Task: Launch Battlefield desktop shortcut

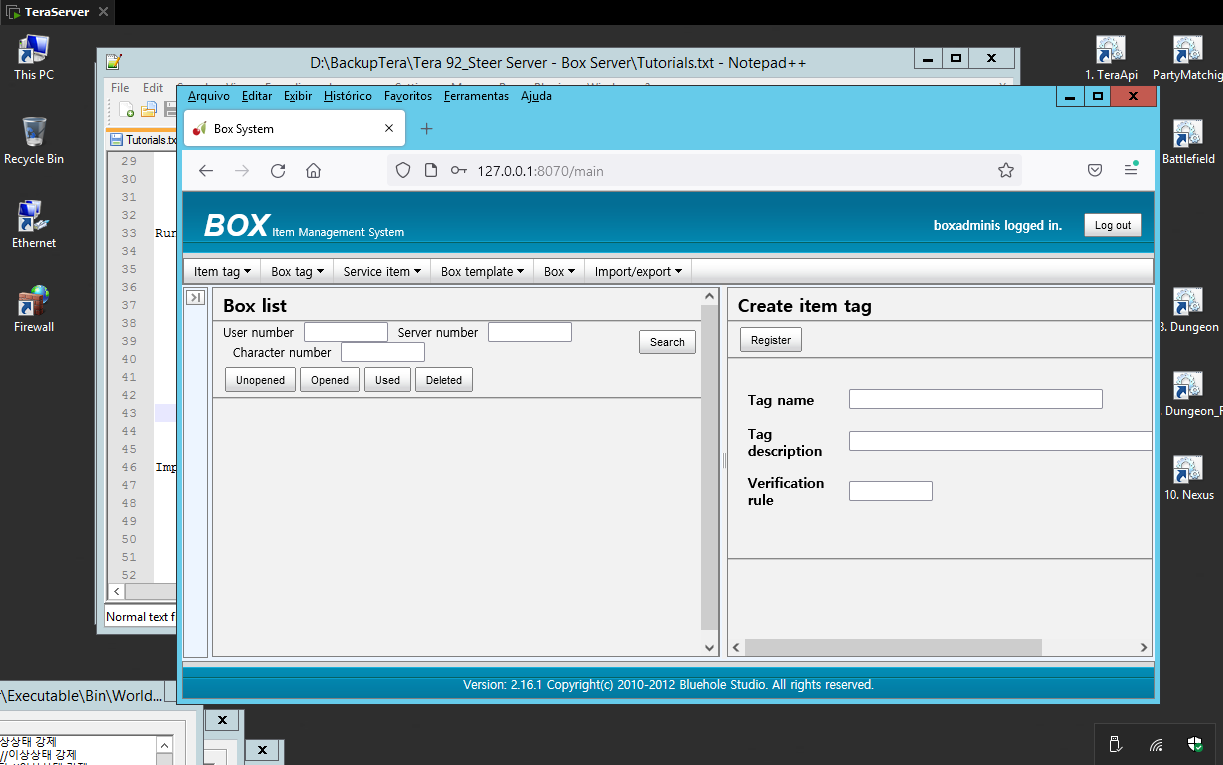Action: click(x=1188, y=141)
